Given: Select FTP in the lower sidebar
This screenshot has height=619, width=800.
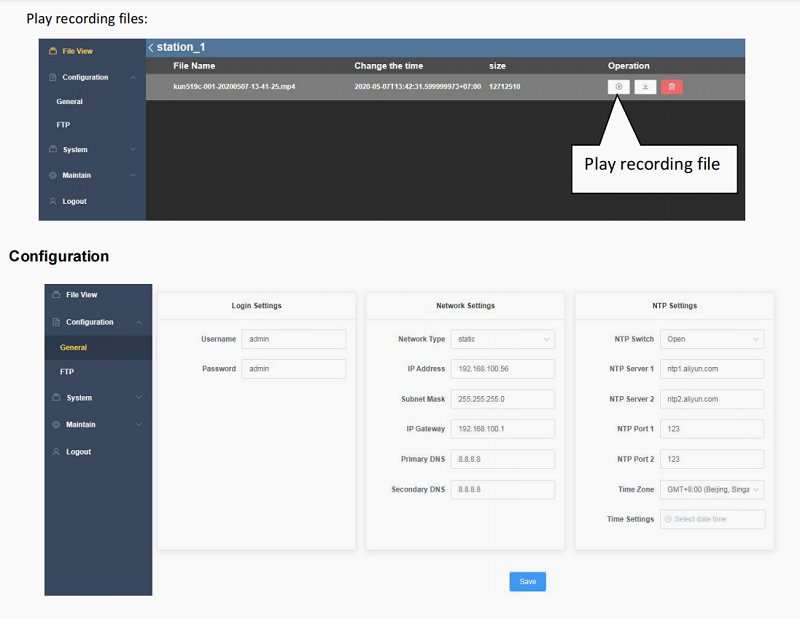Looking at the screenshot, I should click(x=67, y=371).
